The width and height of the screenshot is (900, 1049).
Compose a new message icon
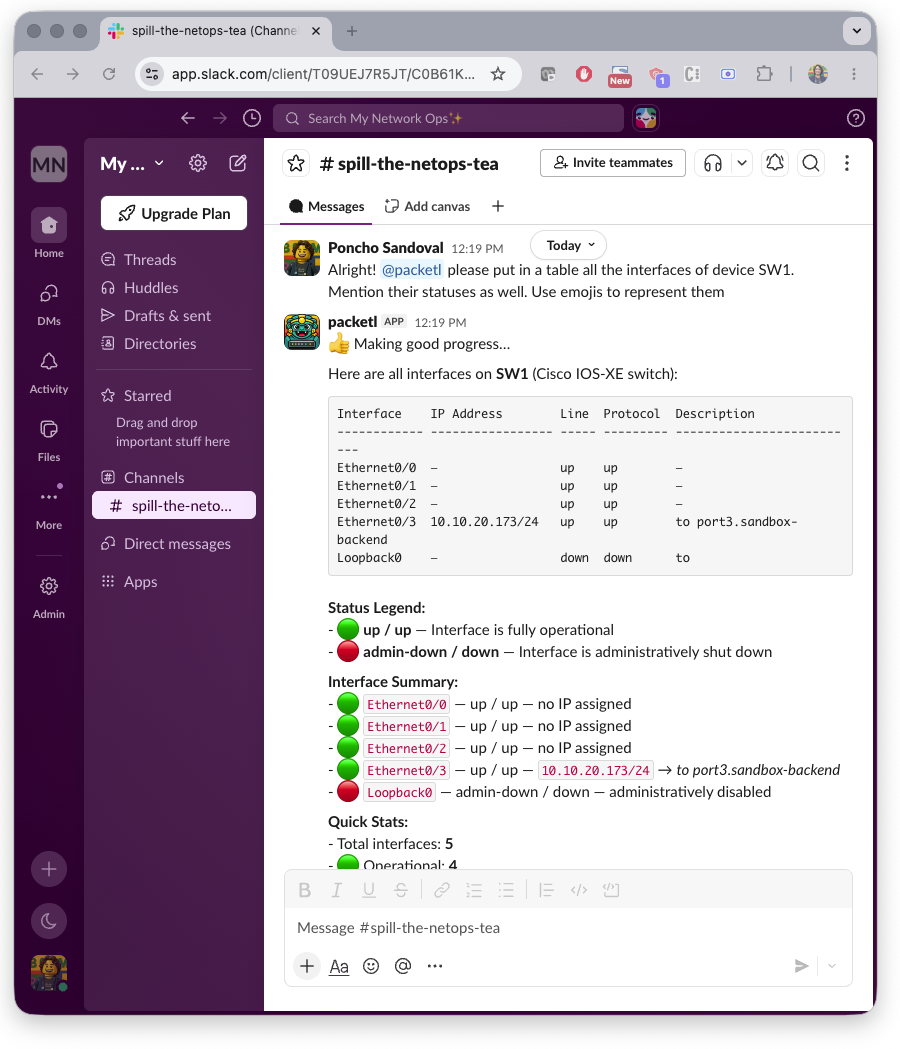(x=238, y=163)
